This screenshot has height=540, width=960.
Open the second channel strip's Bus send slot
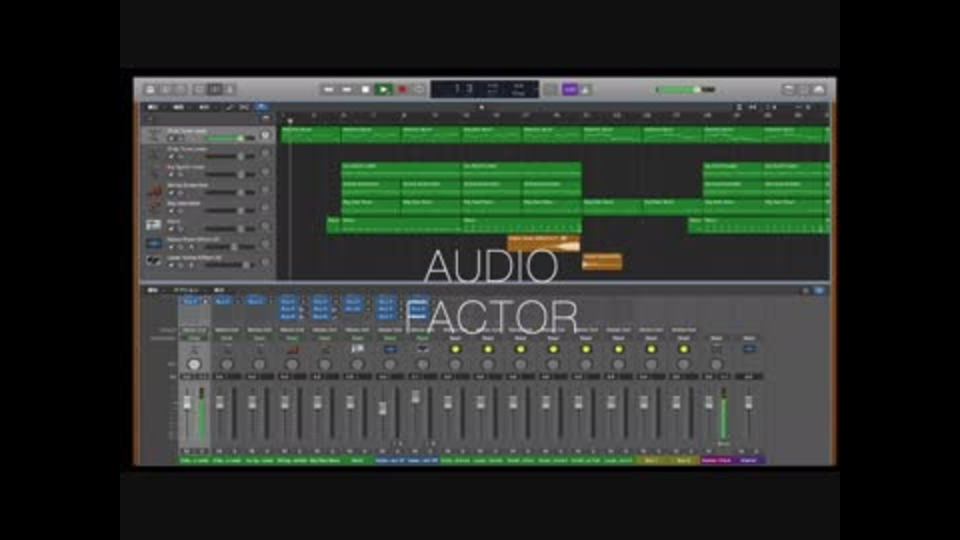coord(223,301)
